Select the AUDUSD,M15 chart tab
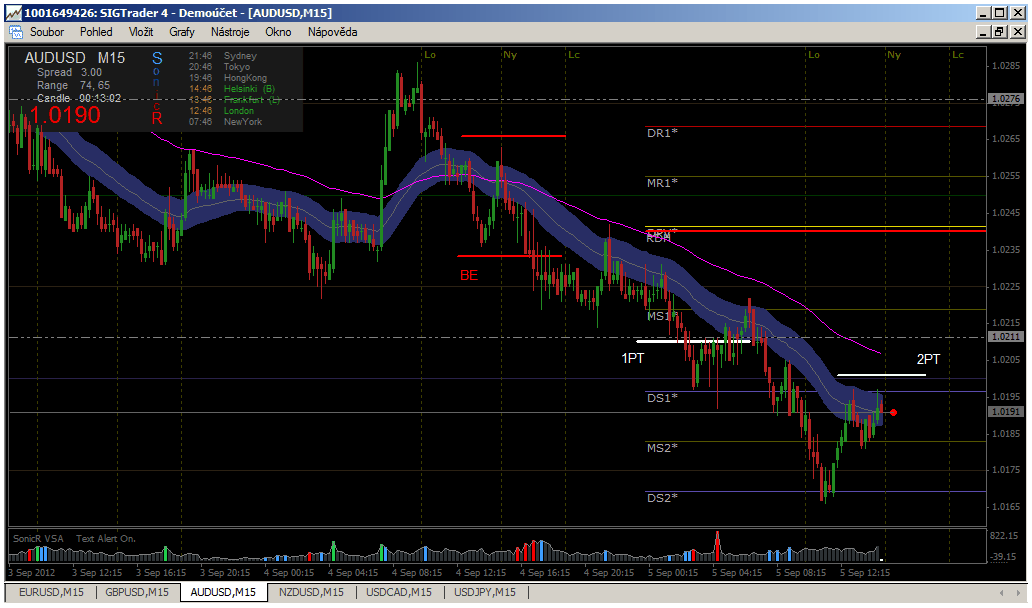Screen dimensions: 1032x608 click(223, 592)
